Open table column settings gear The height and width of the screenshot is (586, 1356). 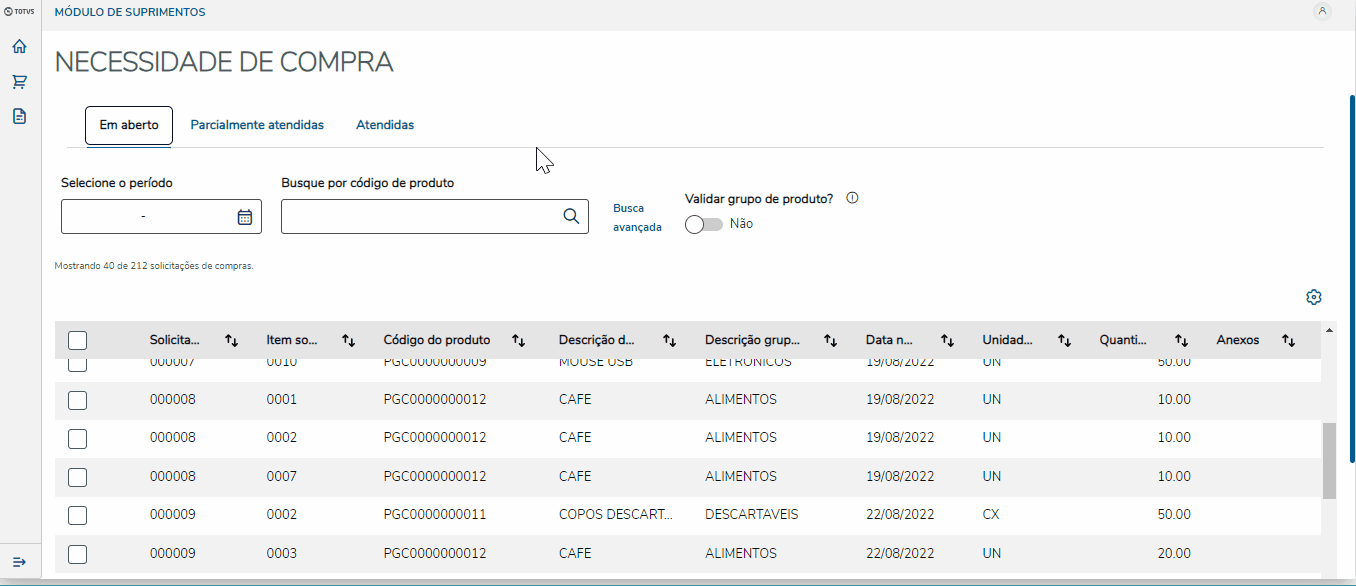pyautogui.click(x=1314, y=297)
